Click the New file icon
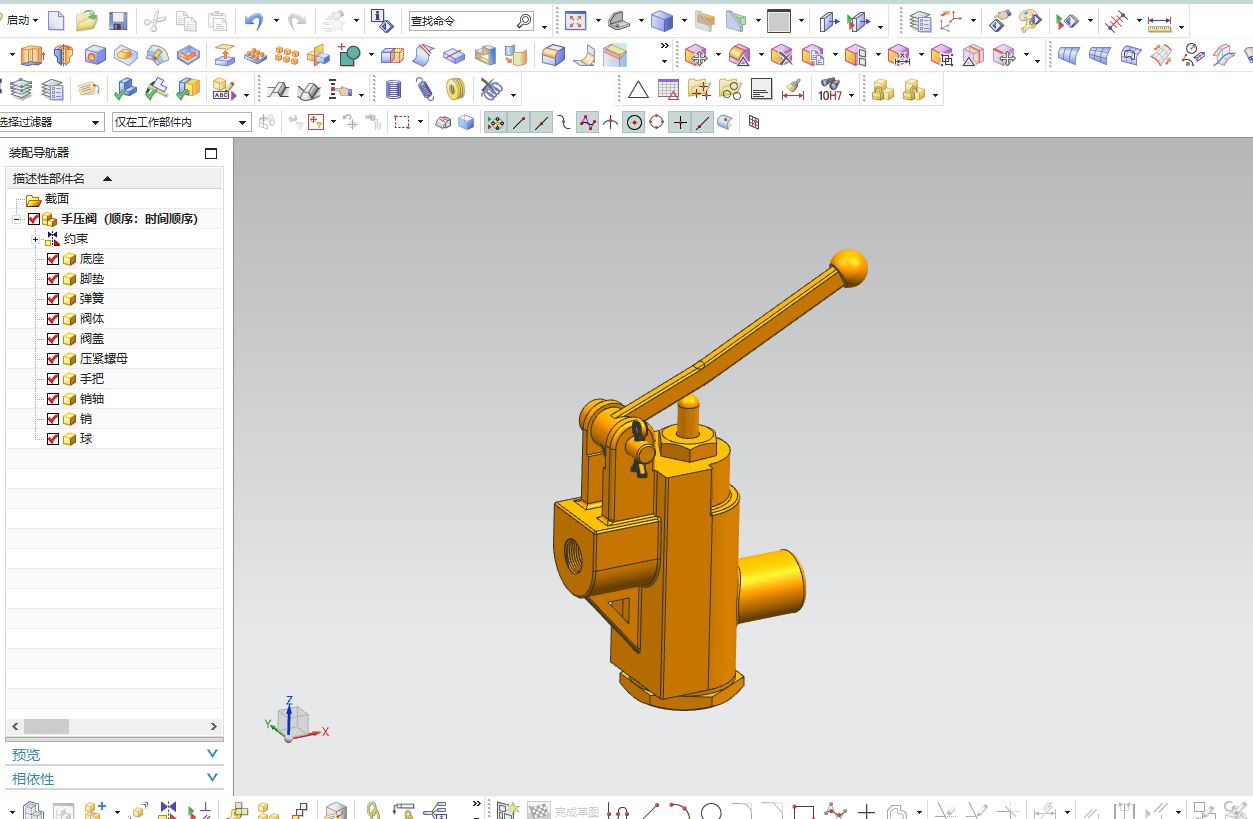 (57, 20)
